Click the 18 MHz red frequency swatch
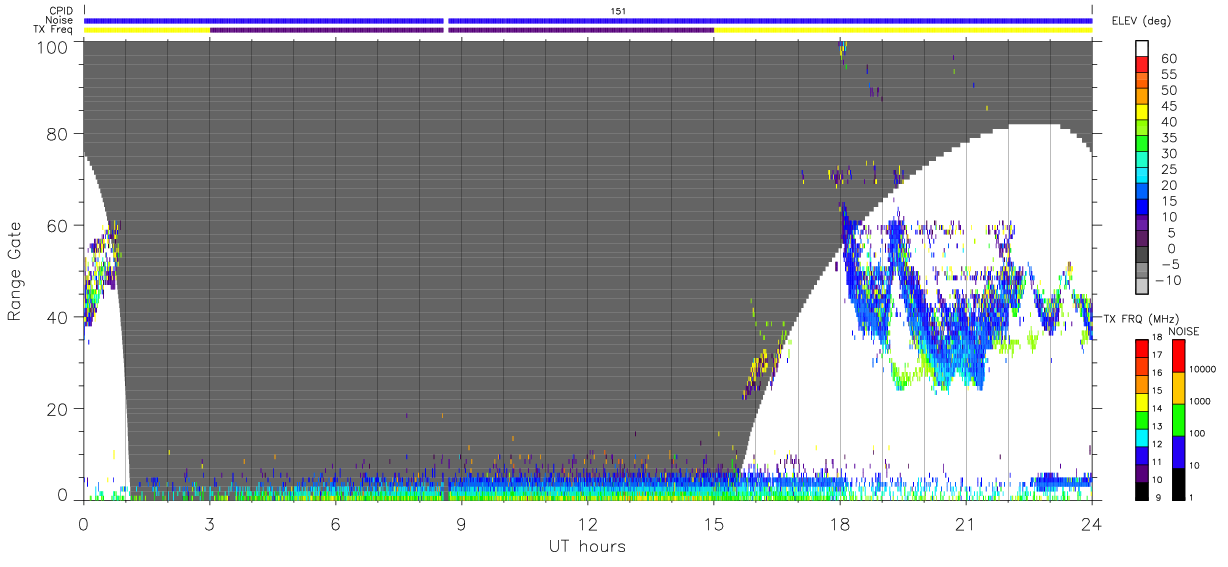Screen dimensions: 1228x567 (x=1141, y=347)
